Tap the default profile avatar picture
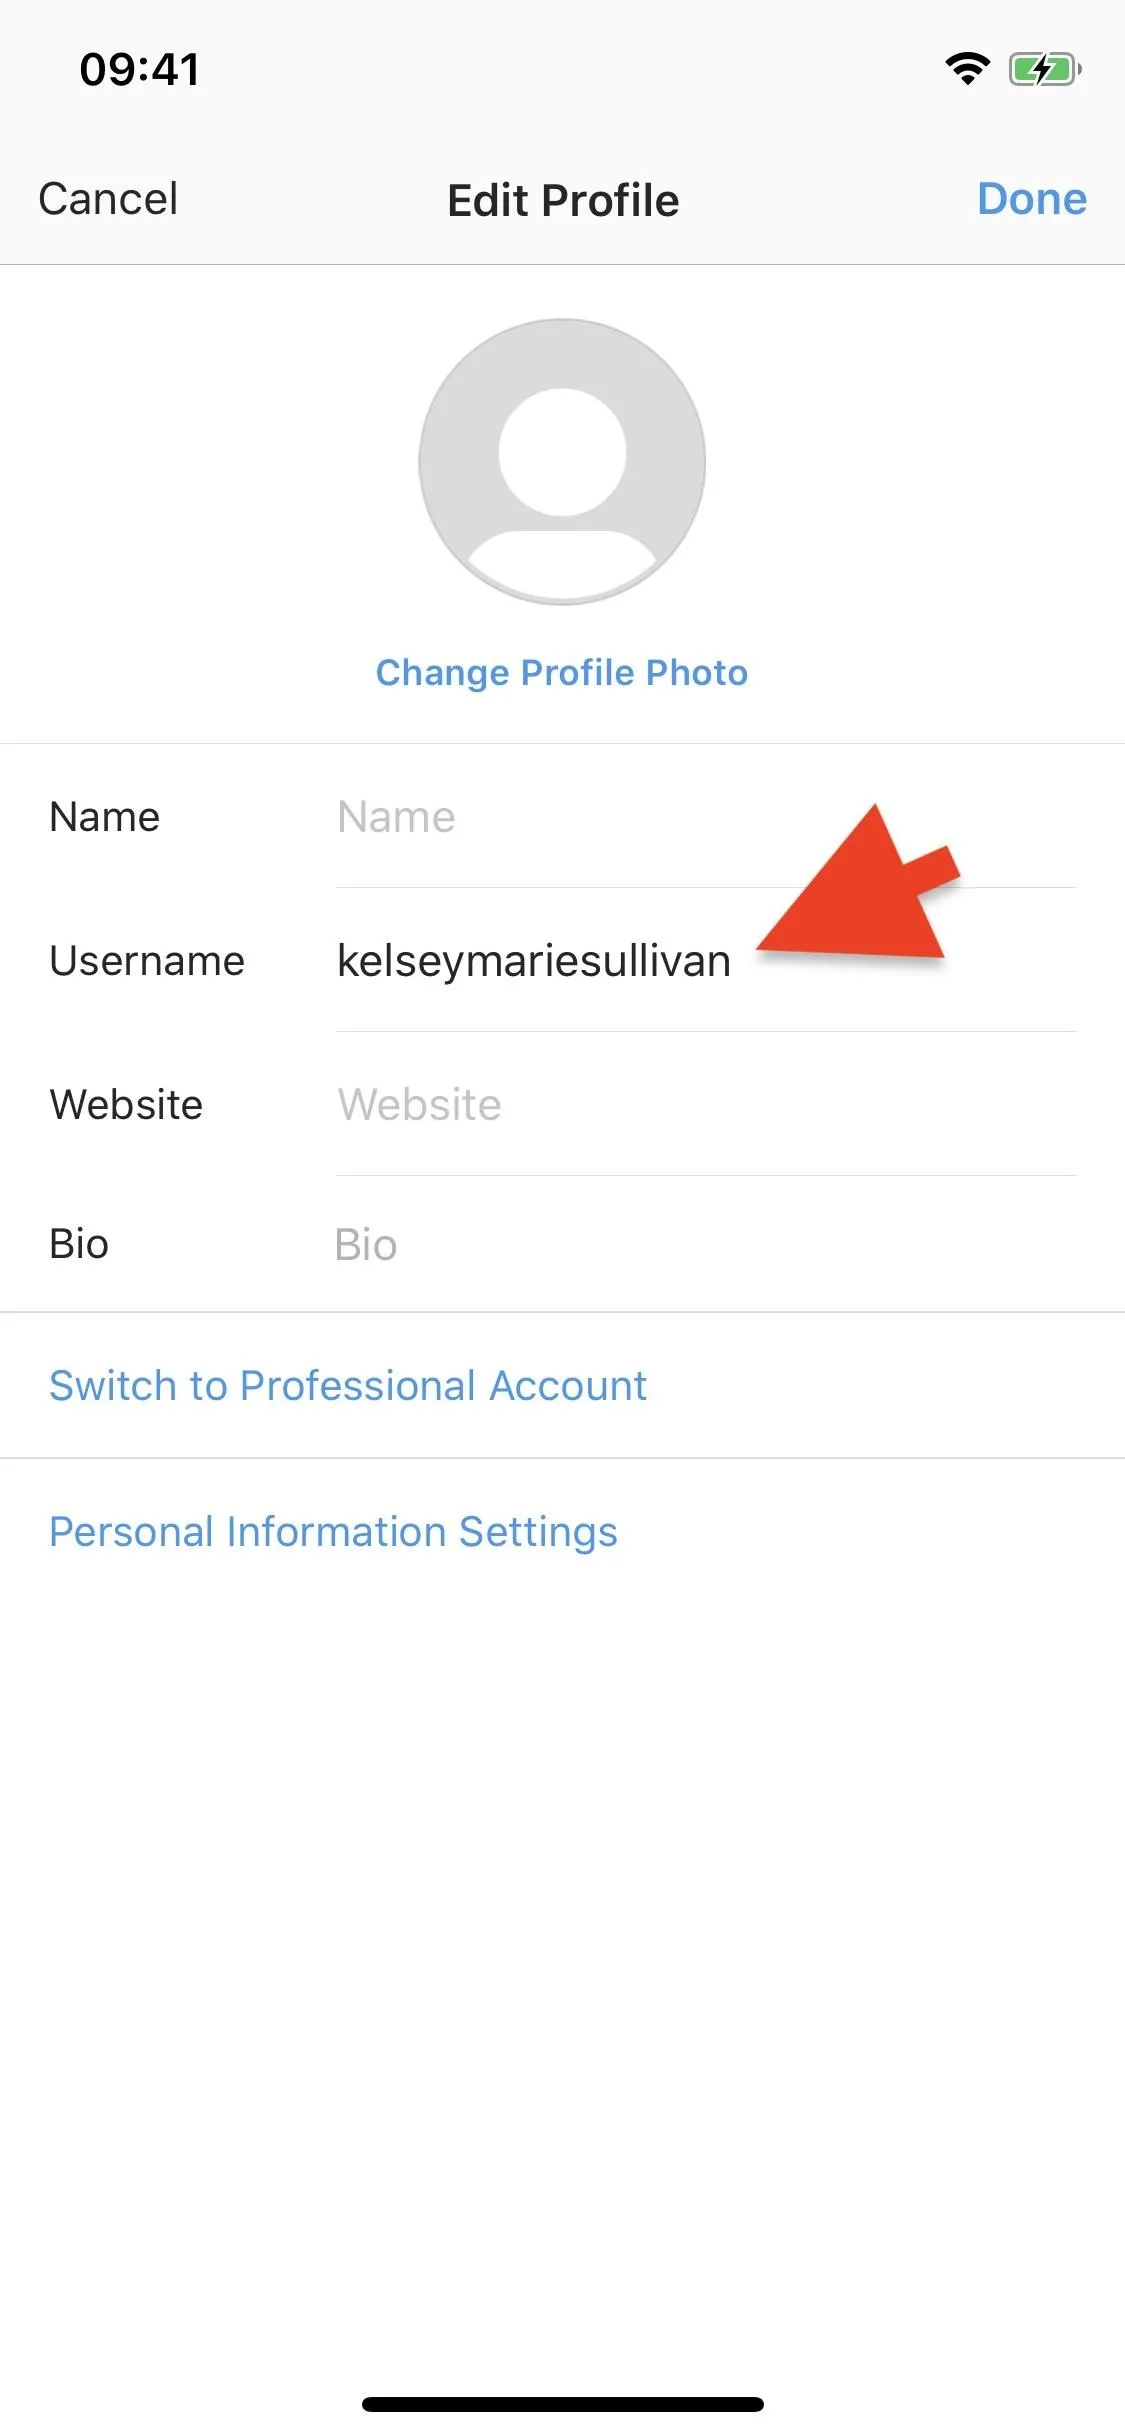Image resolution: width=1125 pixels, height=2436 pixels. click(562, 462)
